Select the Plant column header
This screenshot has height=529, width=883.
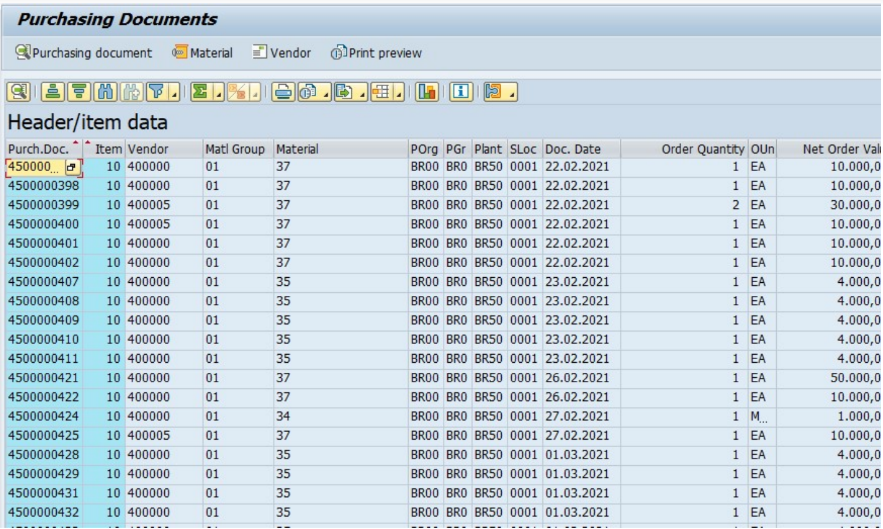(x=489, y=149)
